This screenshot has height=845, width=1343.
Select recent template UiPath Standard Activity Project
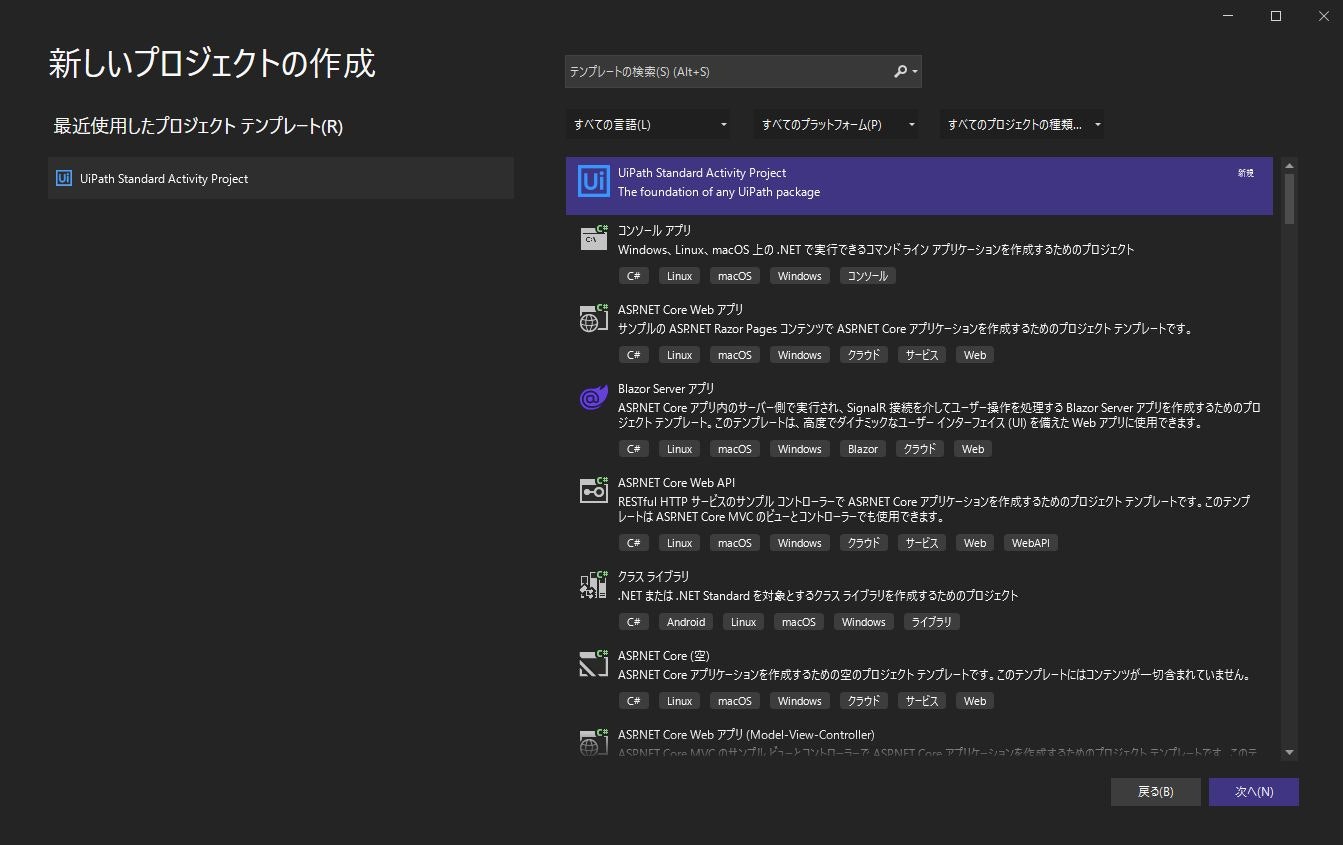[x=281, y=178]
